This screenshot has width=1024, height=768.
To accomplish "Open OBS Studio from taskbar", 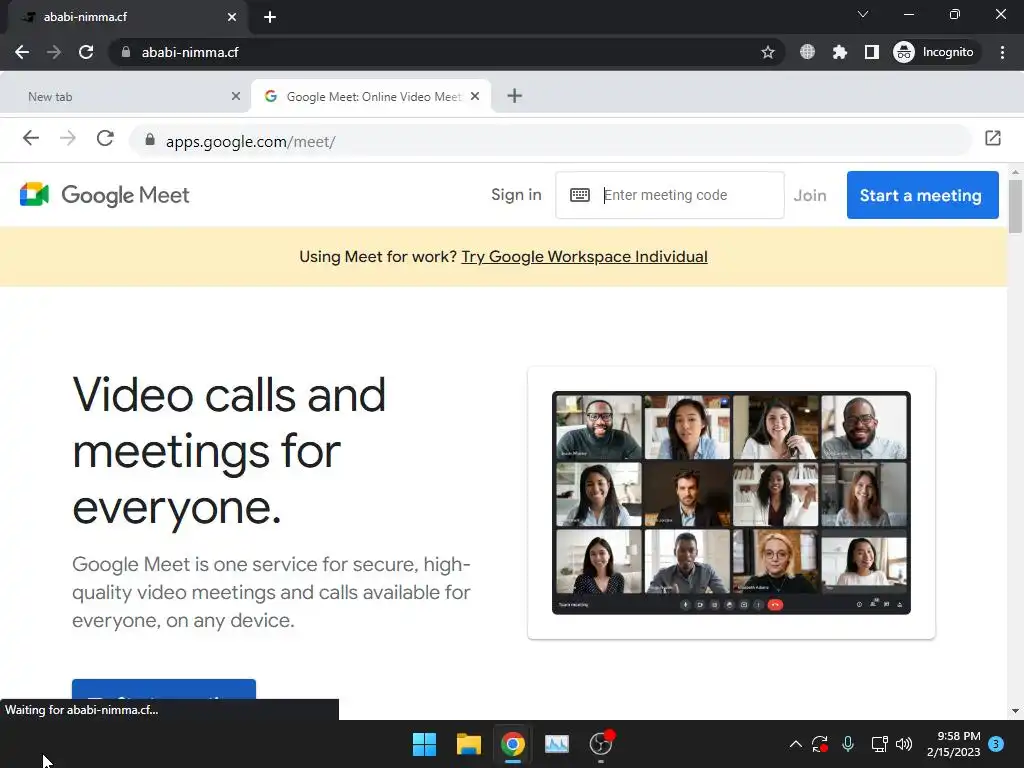I will click(601, 744).
